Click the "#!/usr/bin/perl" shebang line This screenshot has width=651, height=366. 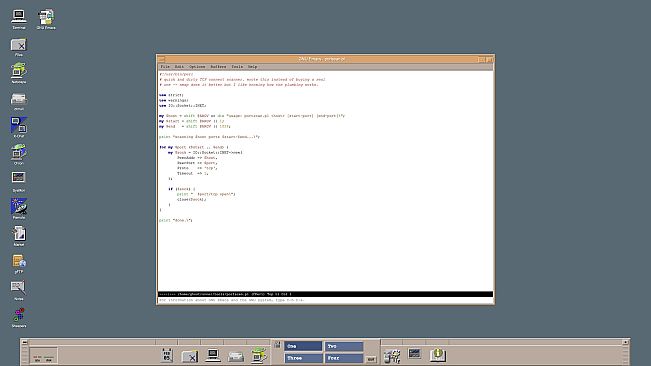176,74
